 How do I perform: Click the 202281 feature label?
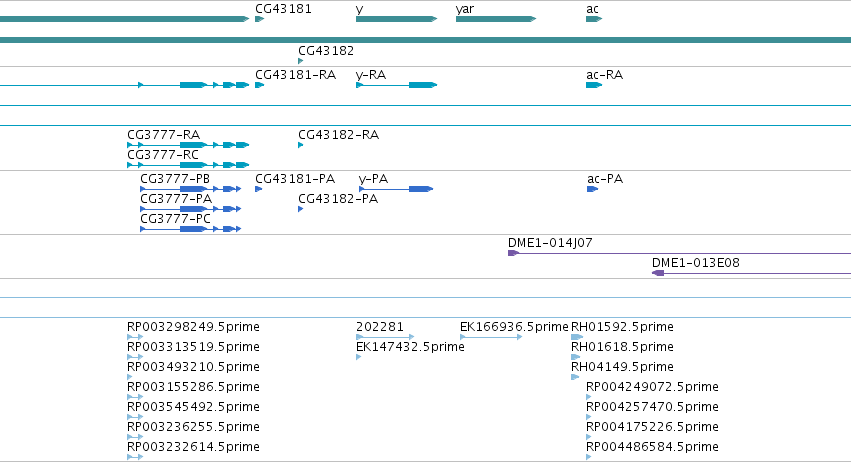(x=380, y=327)
